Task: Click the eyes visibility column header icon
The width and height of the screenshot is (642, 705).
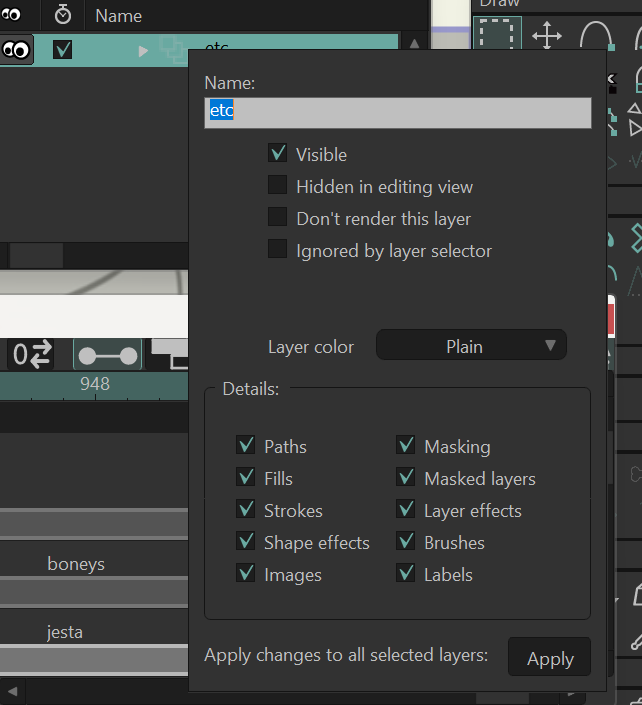Action: (x=10, y=15)
